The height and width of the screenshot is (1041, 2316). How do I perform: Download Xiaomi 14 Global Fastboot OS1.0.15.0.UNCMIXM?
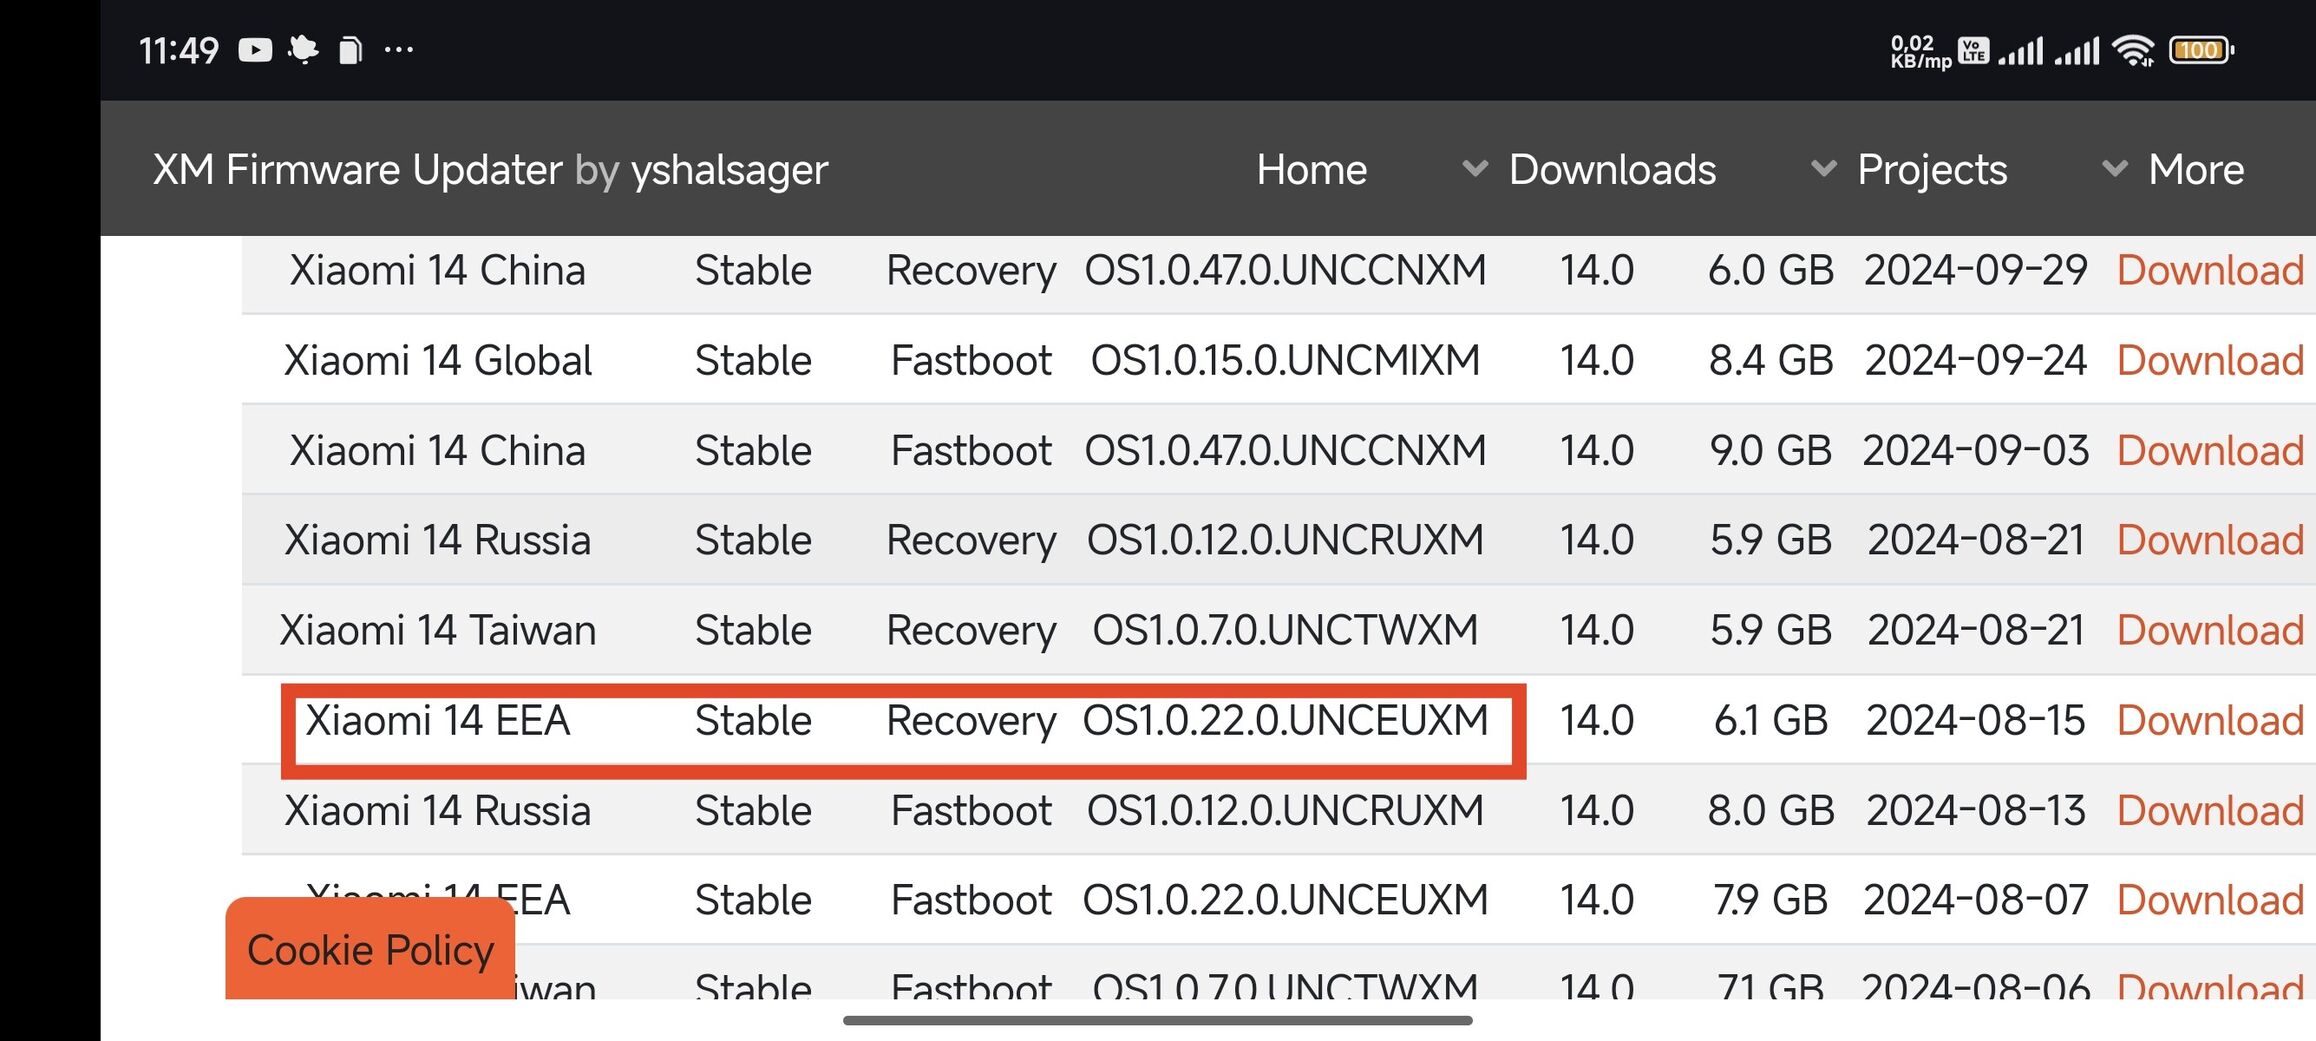pyautogui.click(x=2210, y=360)
